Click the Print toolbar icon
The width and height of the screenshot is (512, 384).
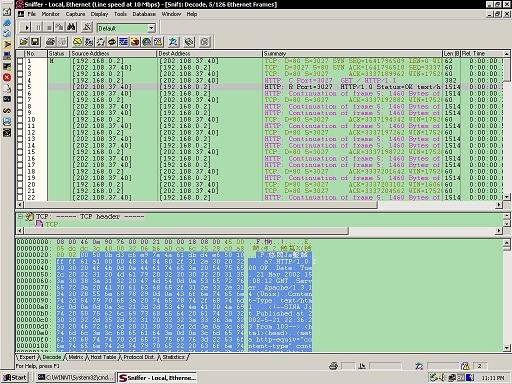pyautogui.click(x=50, y=42)
